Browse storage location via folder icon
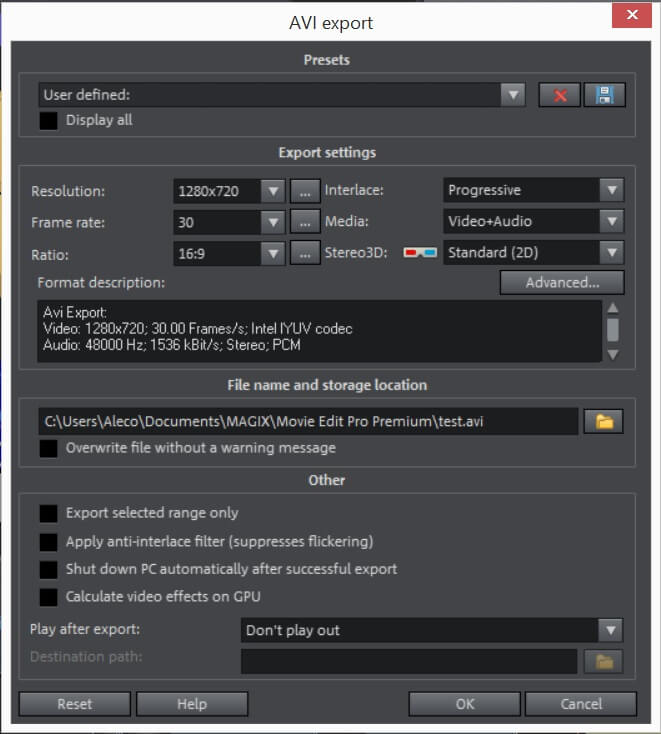The height and width of the screenshot is (734, 661). tap(603, 421)
